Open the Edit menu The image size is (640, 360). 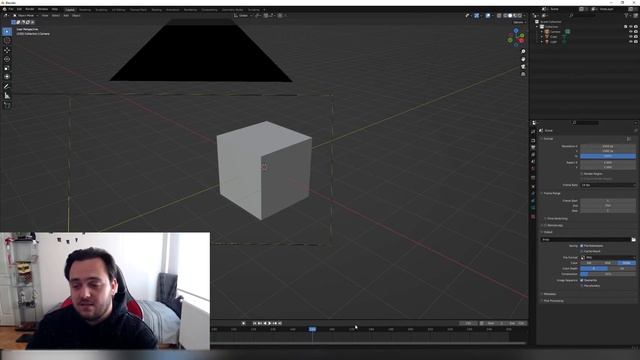coord(19,9)
